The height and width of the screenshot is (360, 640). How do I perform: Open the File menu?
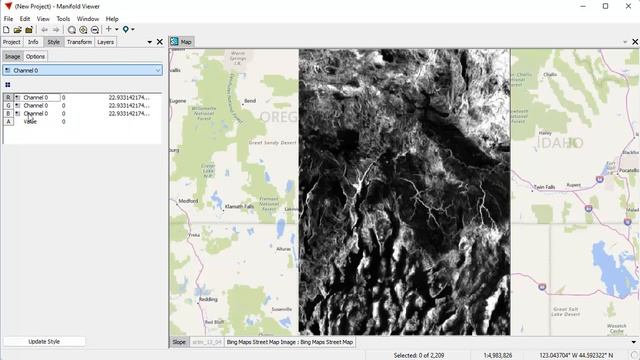coord(8,19)
